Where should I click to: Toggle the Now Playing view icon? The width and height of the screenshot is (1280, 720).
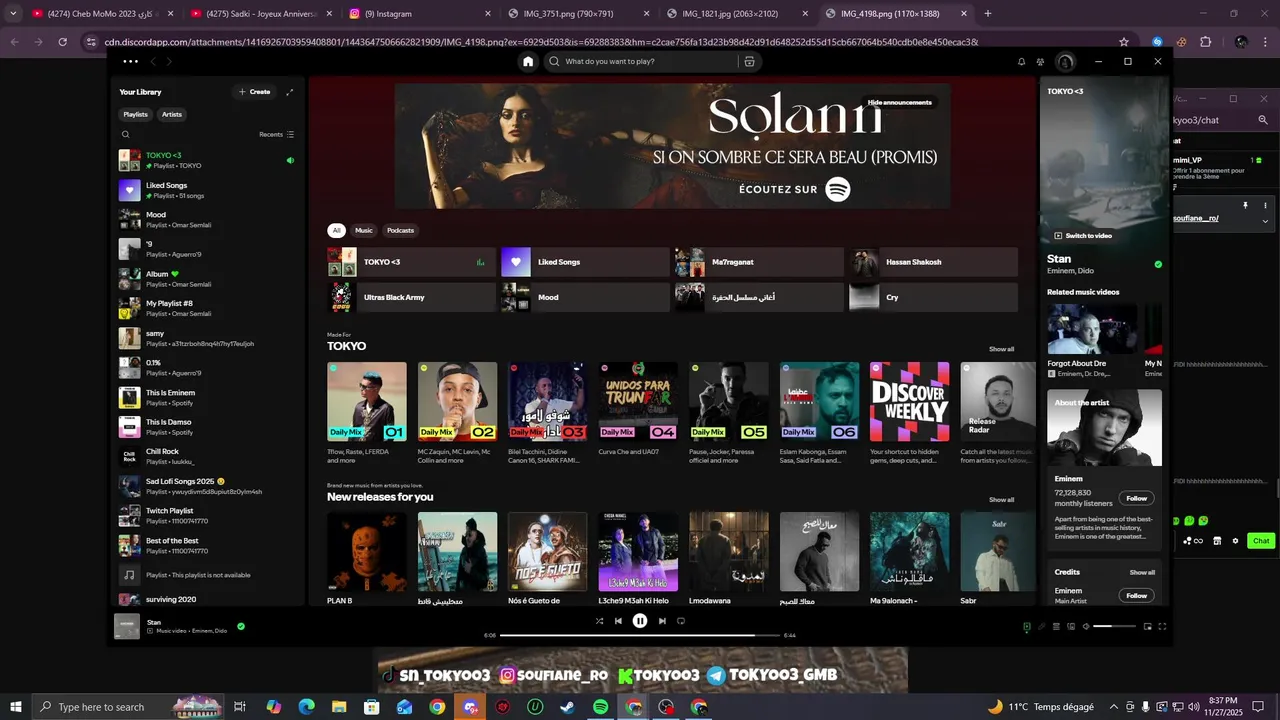click(1027, 627)
